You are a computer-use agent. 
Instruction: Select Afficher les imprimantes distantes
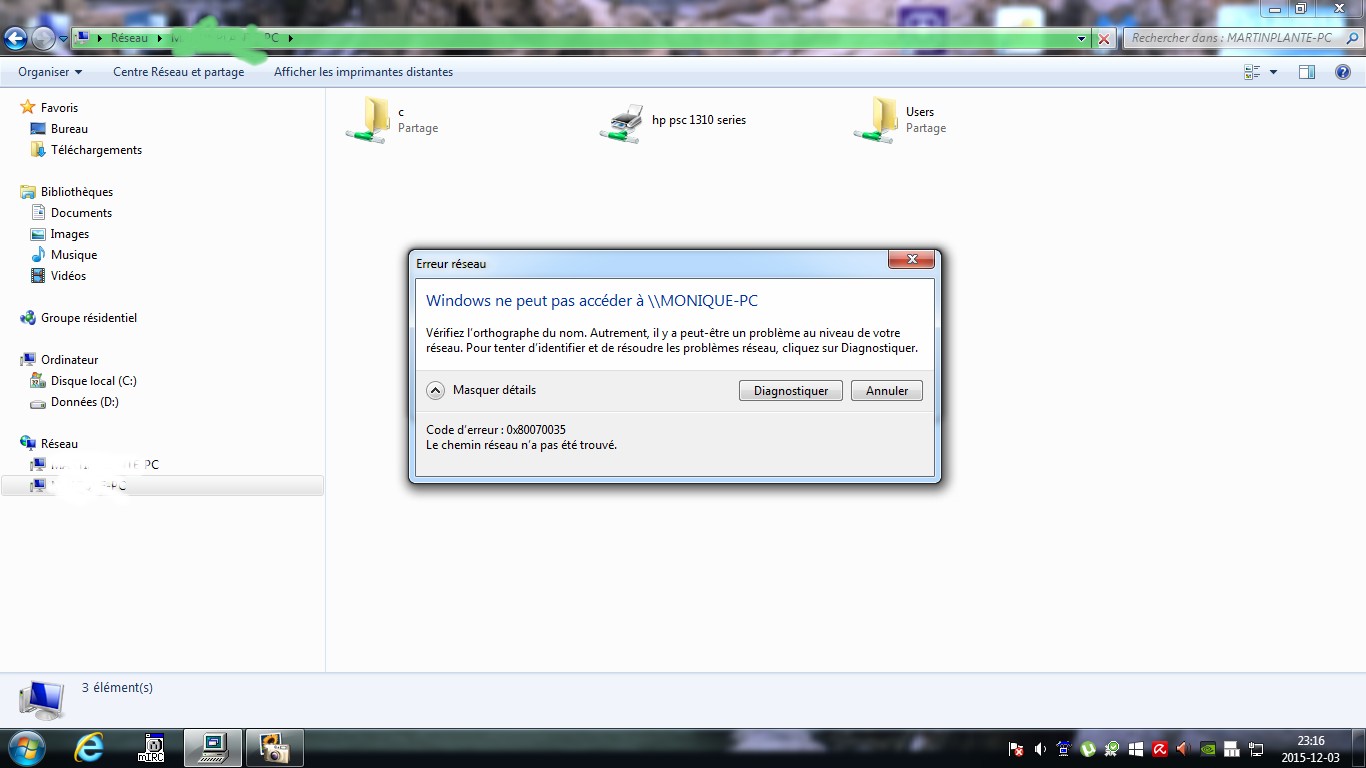click(x=363, y=72)
